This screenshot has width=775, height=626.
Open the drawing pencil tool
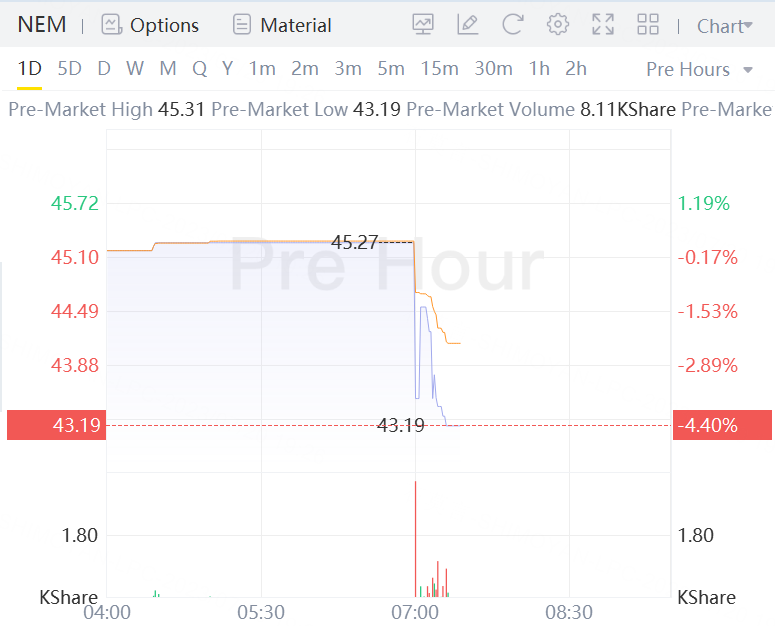467,25
